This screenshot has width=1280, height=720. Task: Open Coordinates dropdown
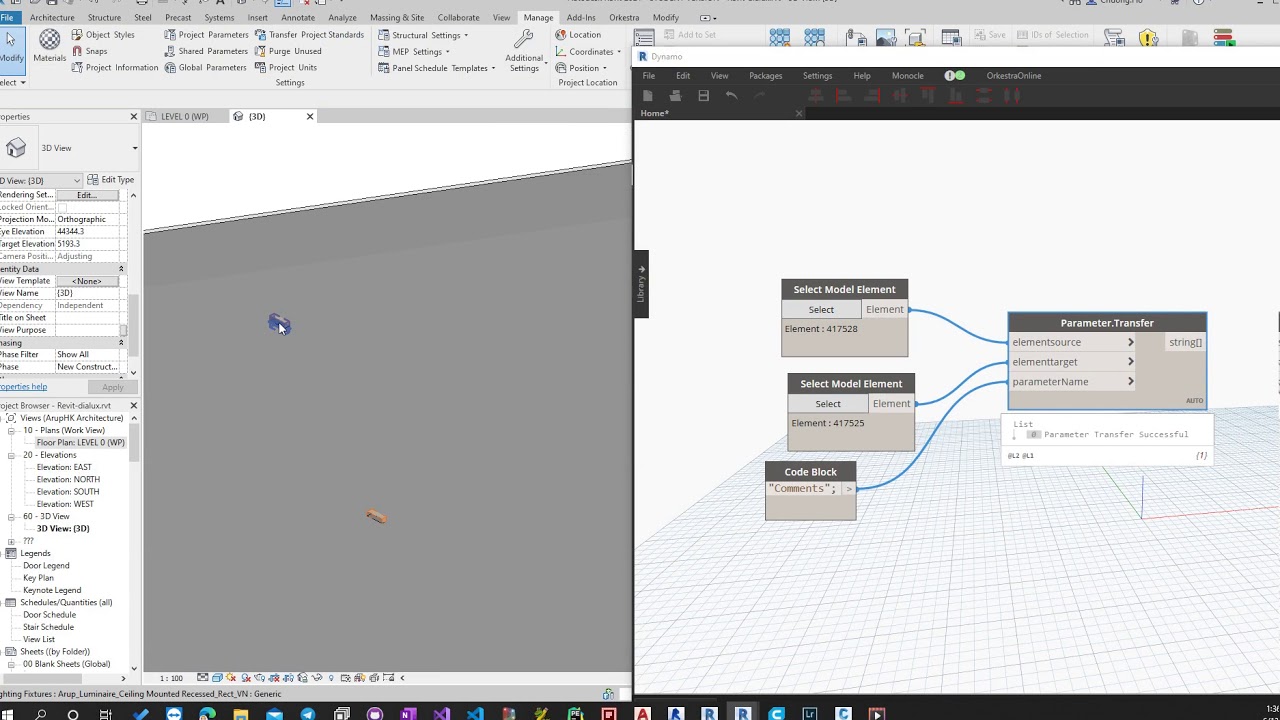[x=588, y=52]
